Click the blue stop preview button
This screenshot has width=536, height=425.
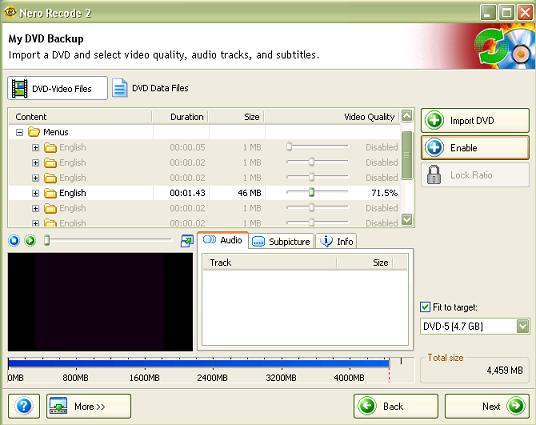14,241
